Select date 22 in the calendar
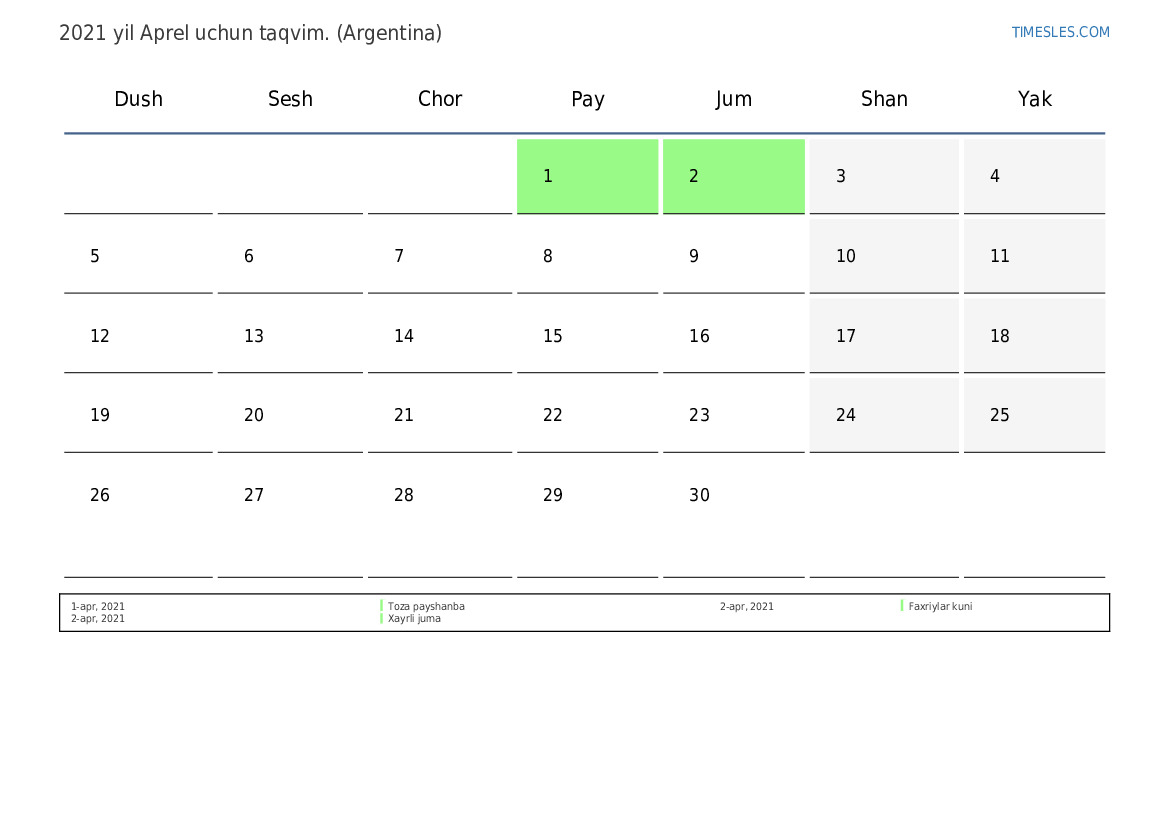 pyautogui.click(x=587, y=415)
